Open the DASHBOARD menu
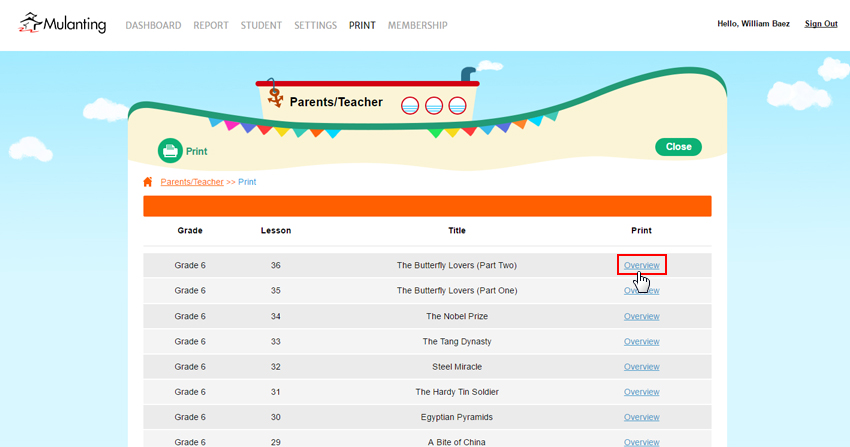 click(x=153, y=25)
